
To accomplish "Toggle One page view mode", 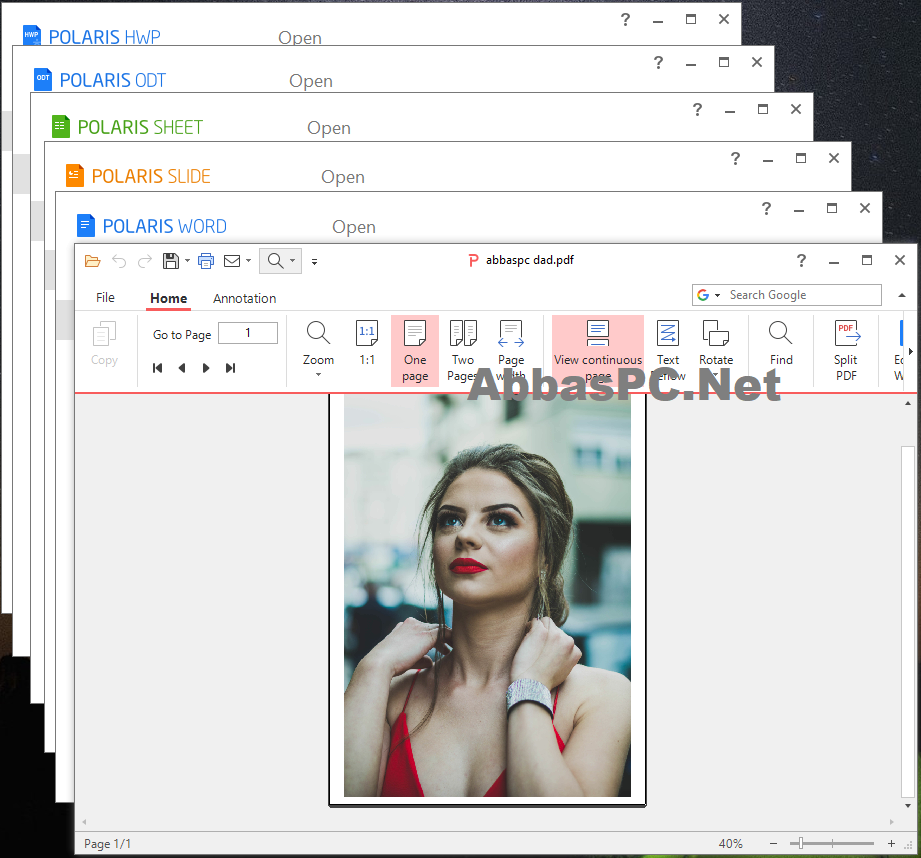I will coord(415,351).
